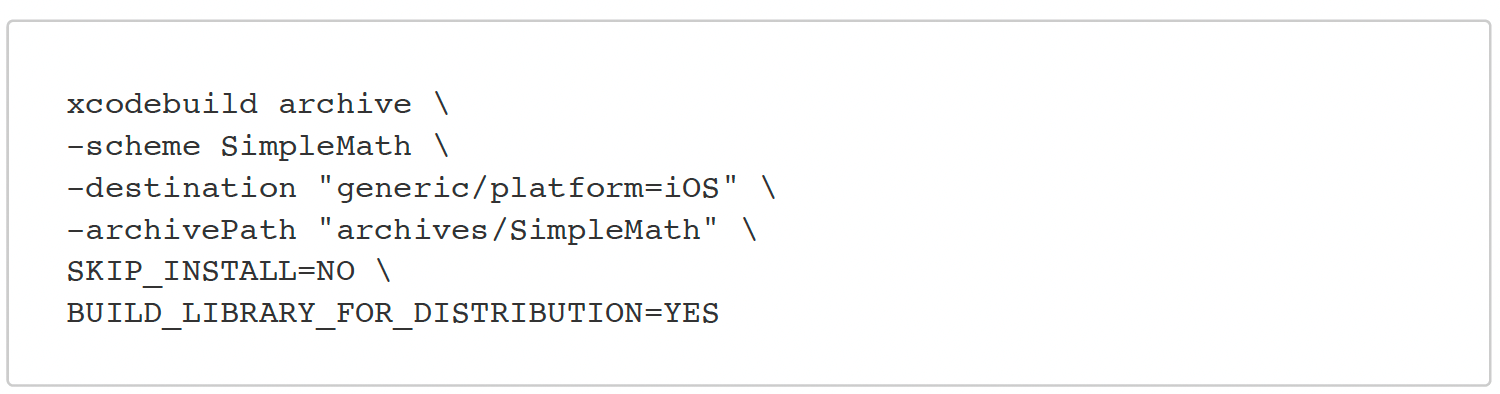Screen dimensions: 1500x394
Task: Select the -scheme flag text
Action: [x=134, y=146]
